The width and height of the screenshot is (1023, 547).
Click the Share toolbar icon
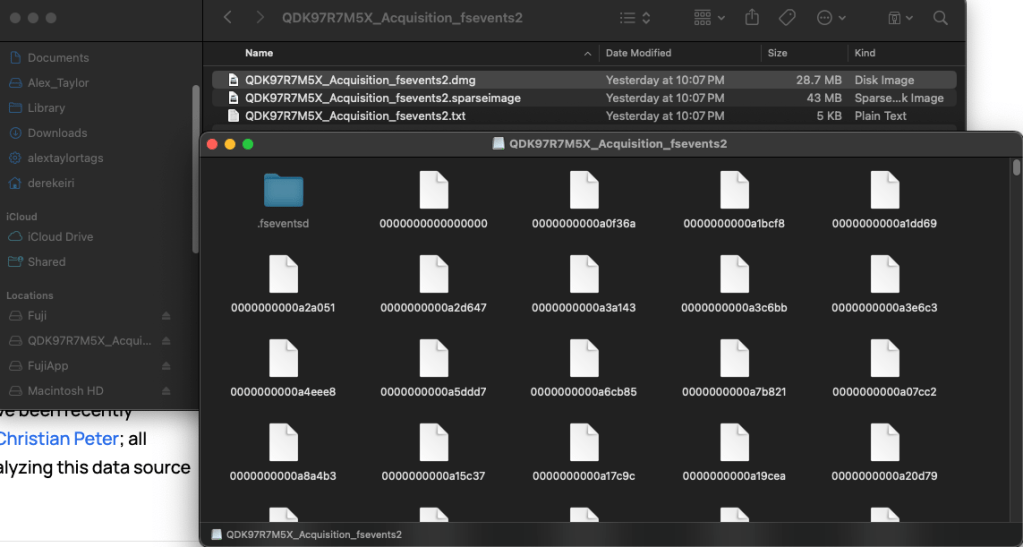(752, 18)
